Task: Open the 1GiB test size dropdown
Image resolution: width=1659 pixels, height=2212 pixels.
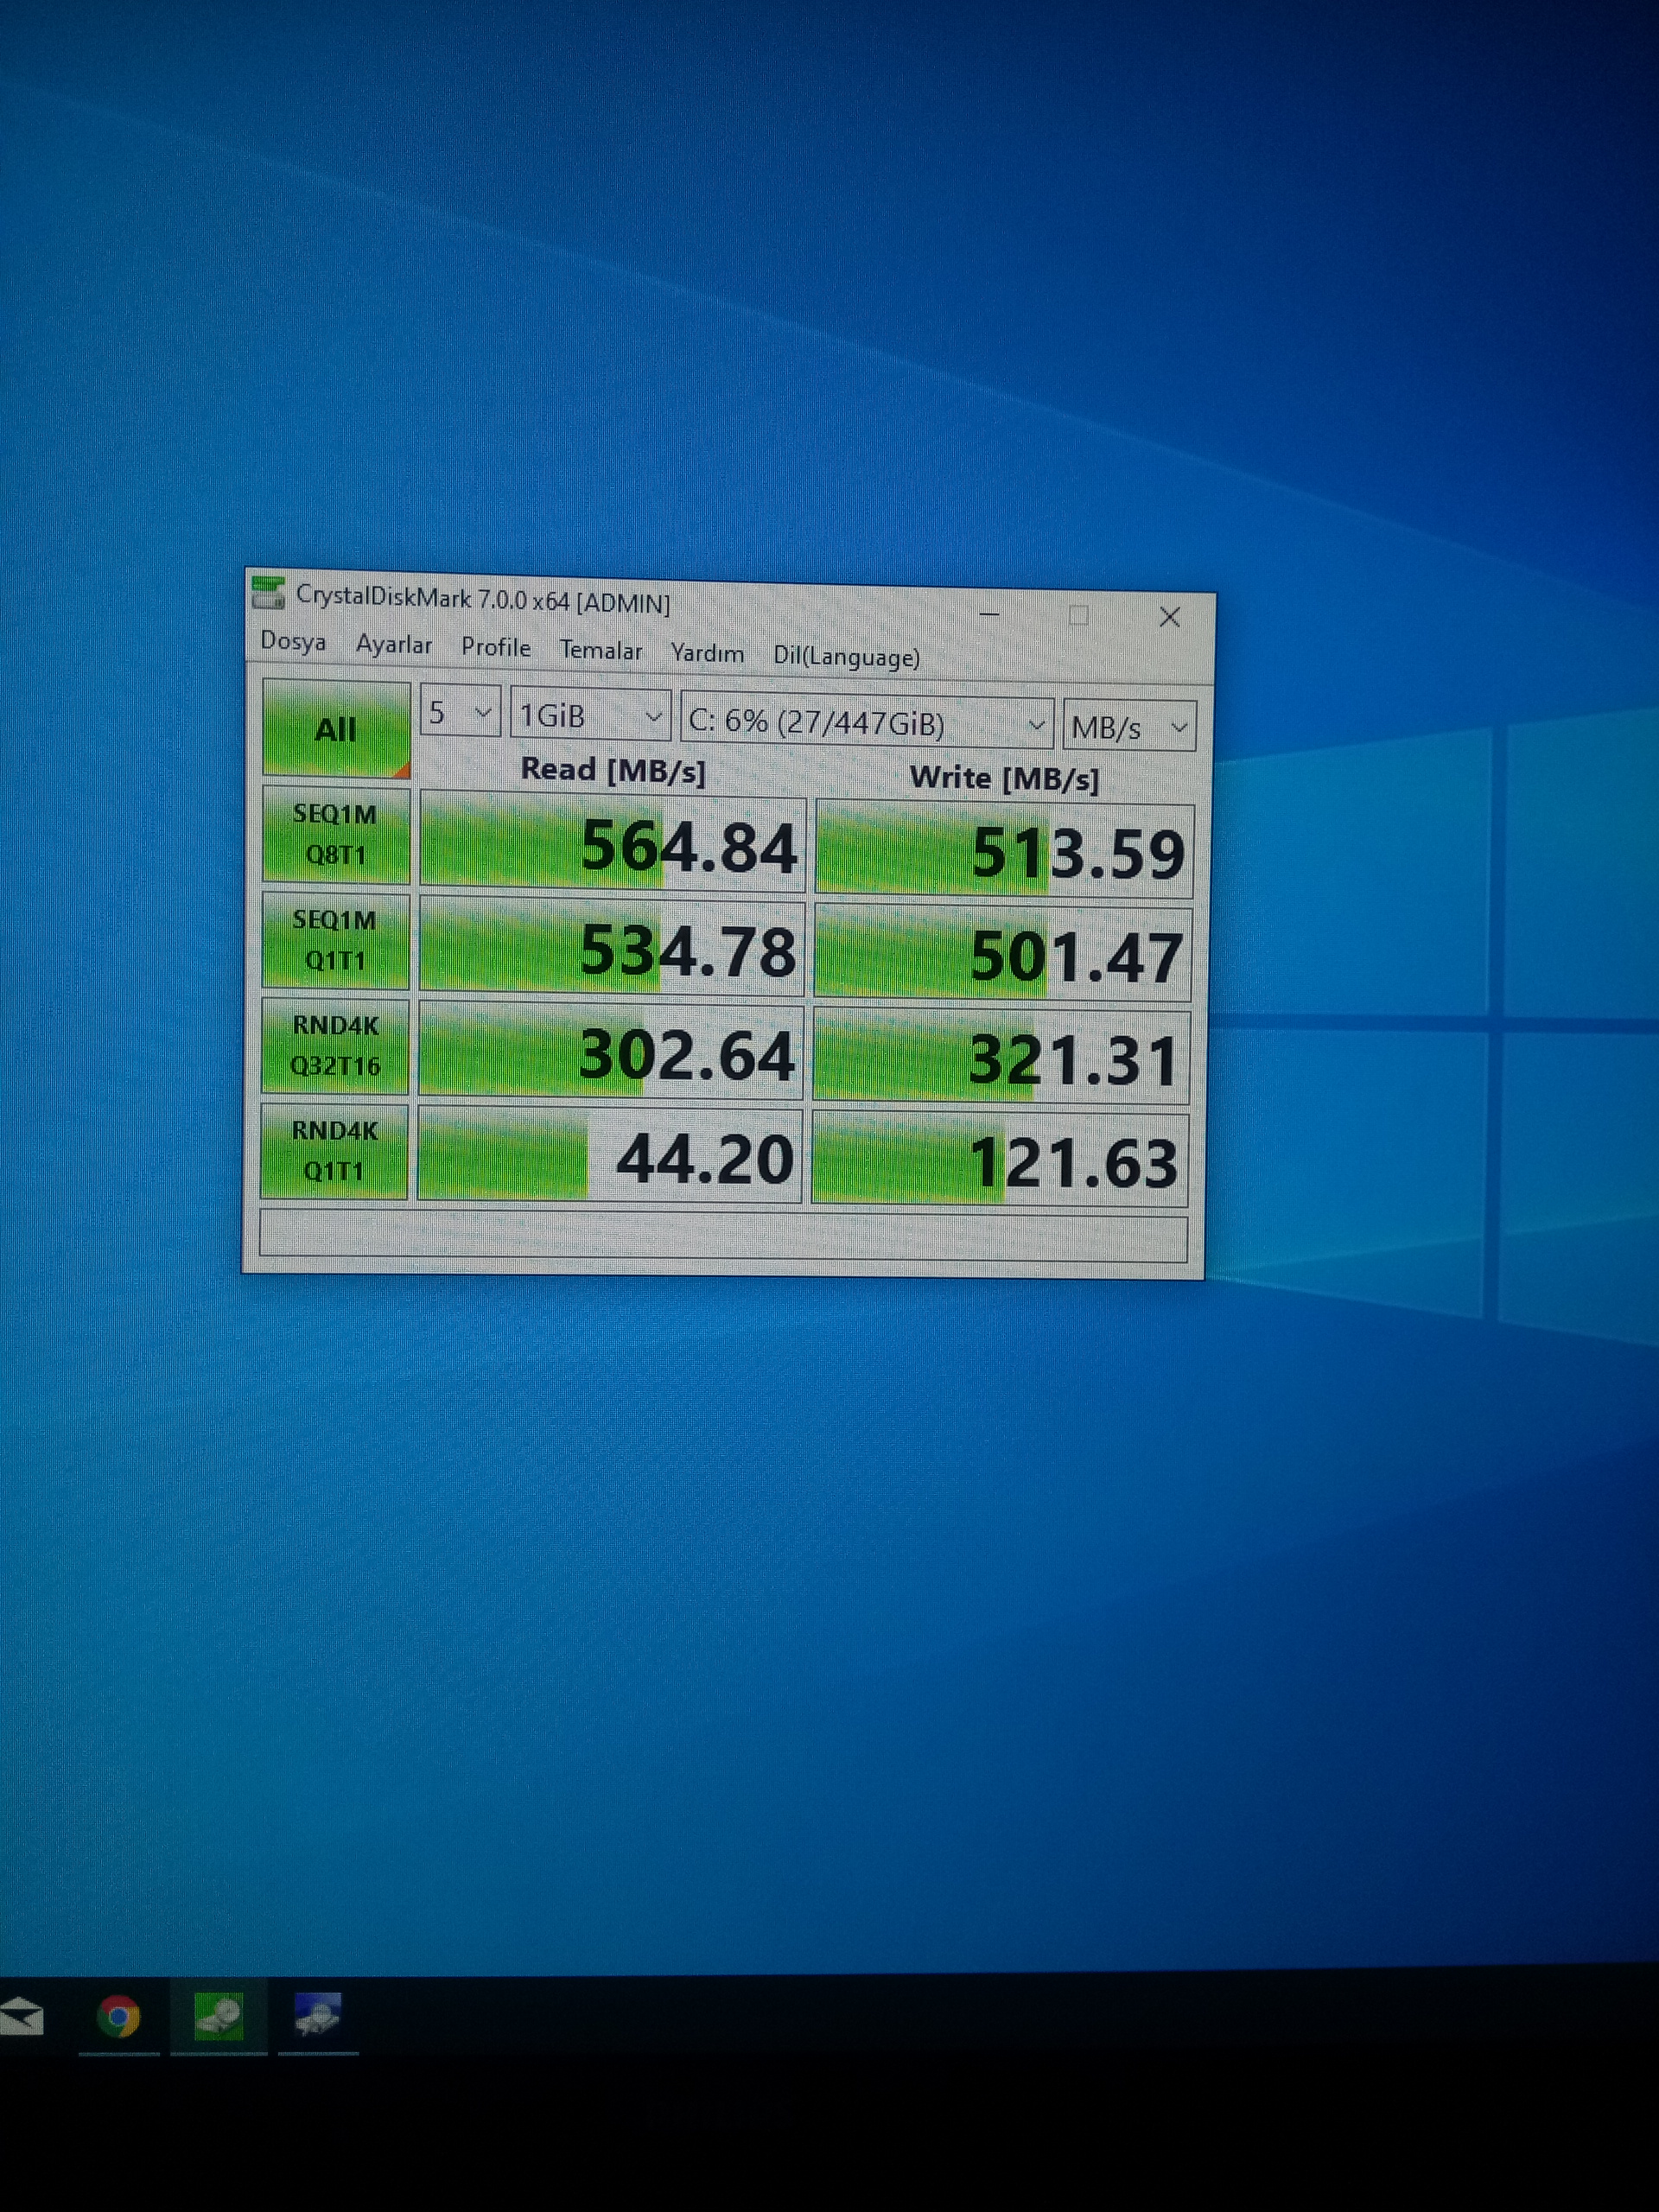Action: [x=590, y=716]
